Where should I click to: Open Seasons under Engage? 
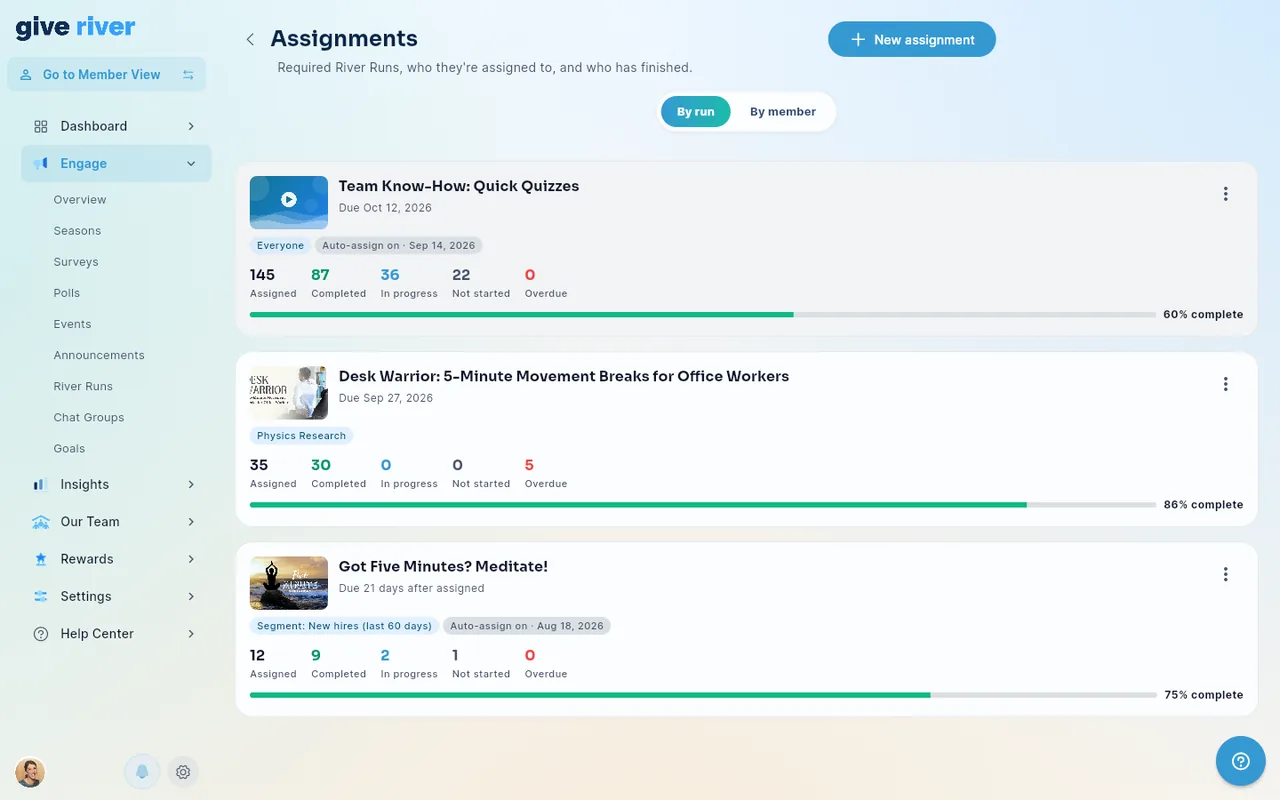tap(77, 231)
